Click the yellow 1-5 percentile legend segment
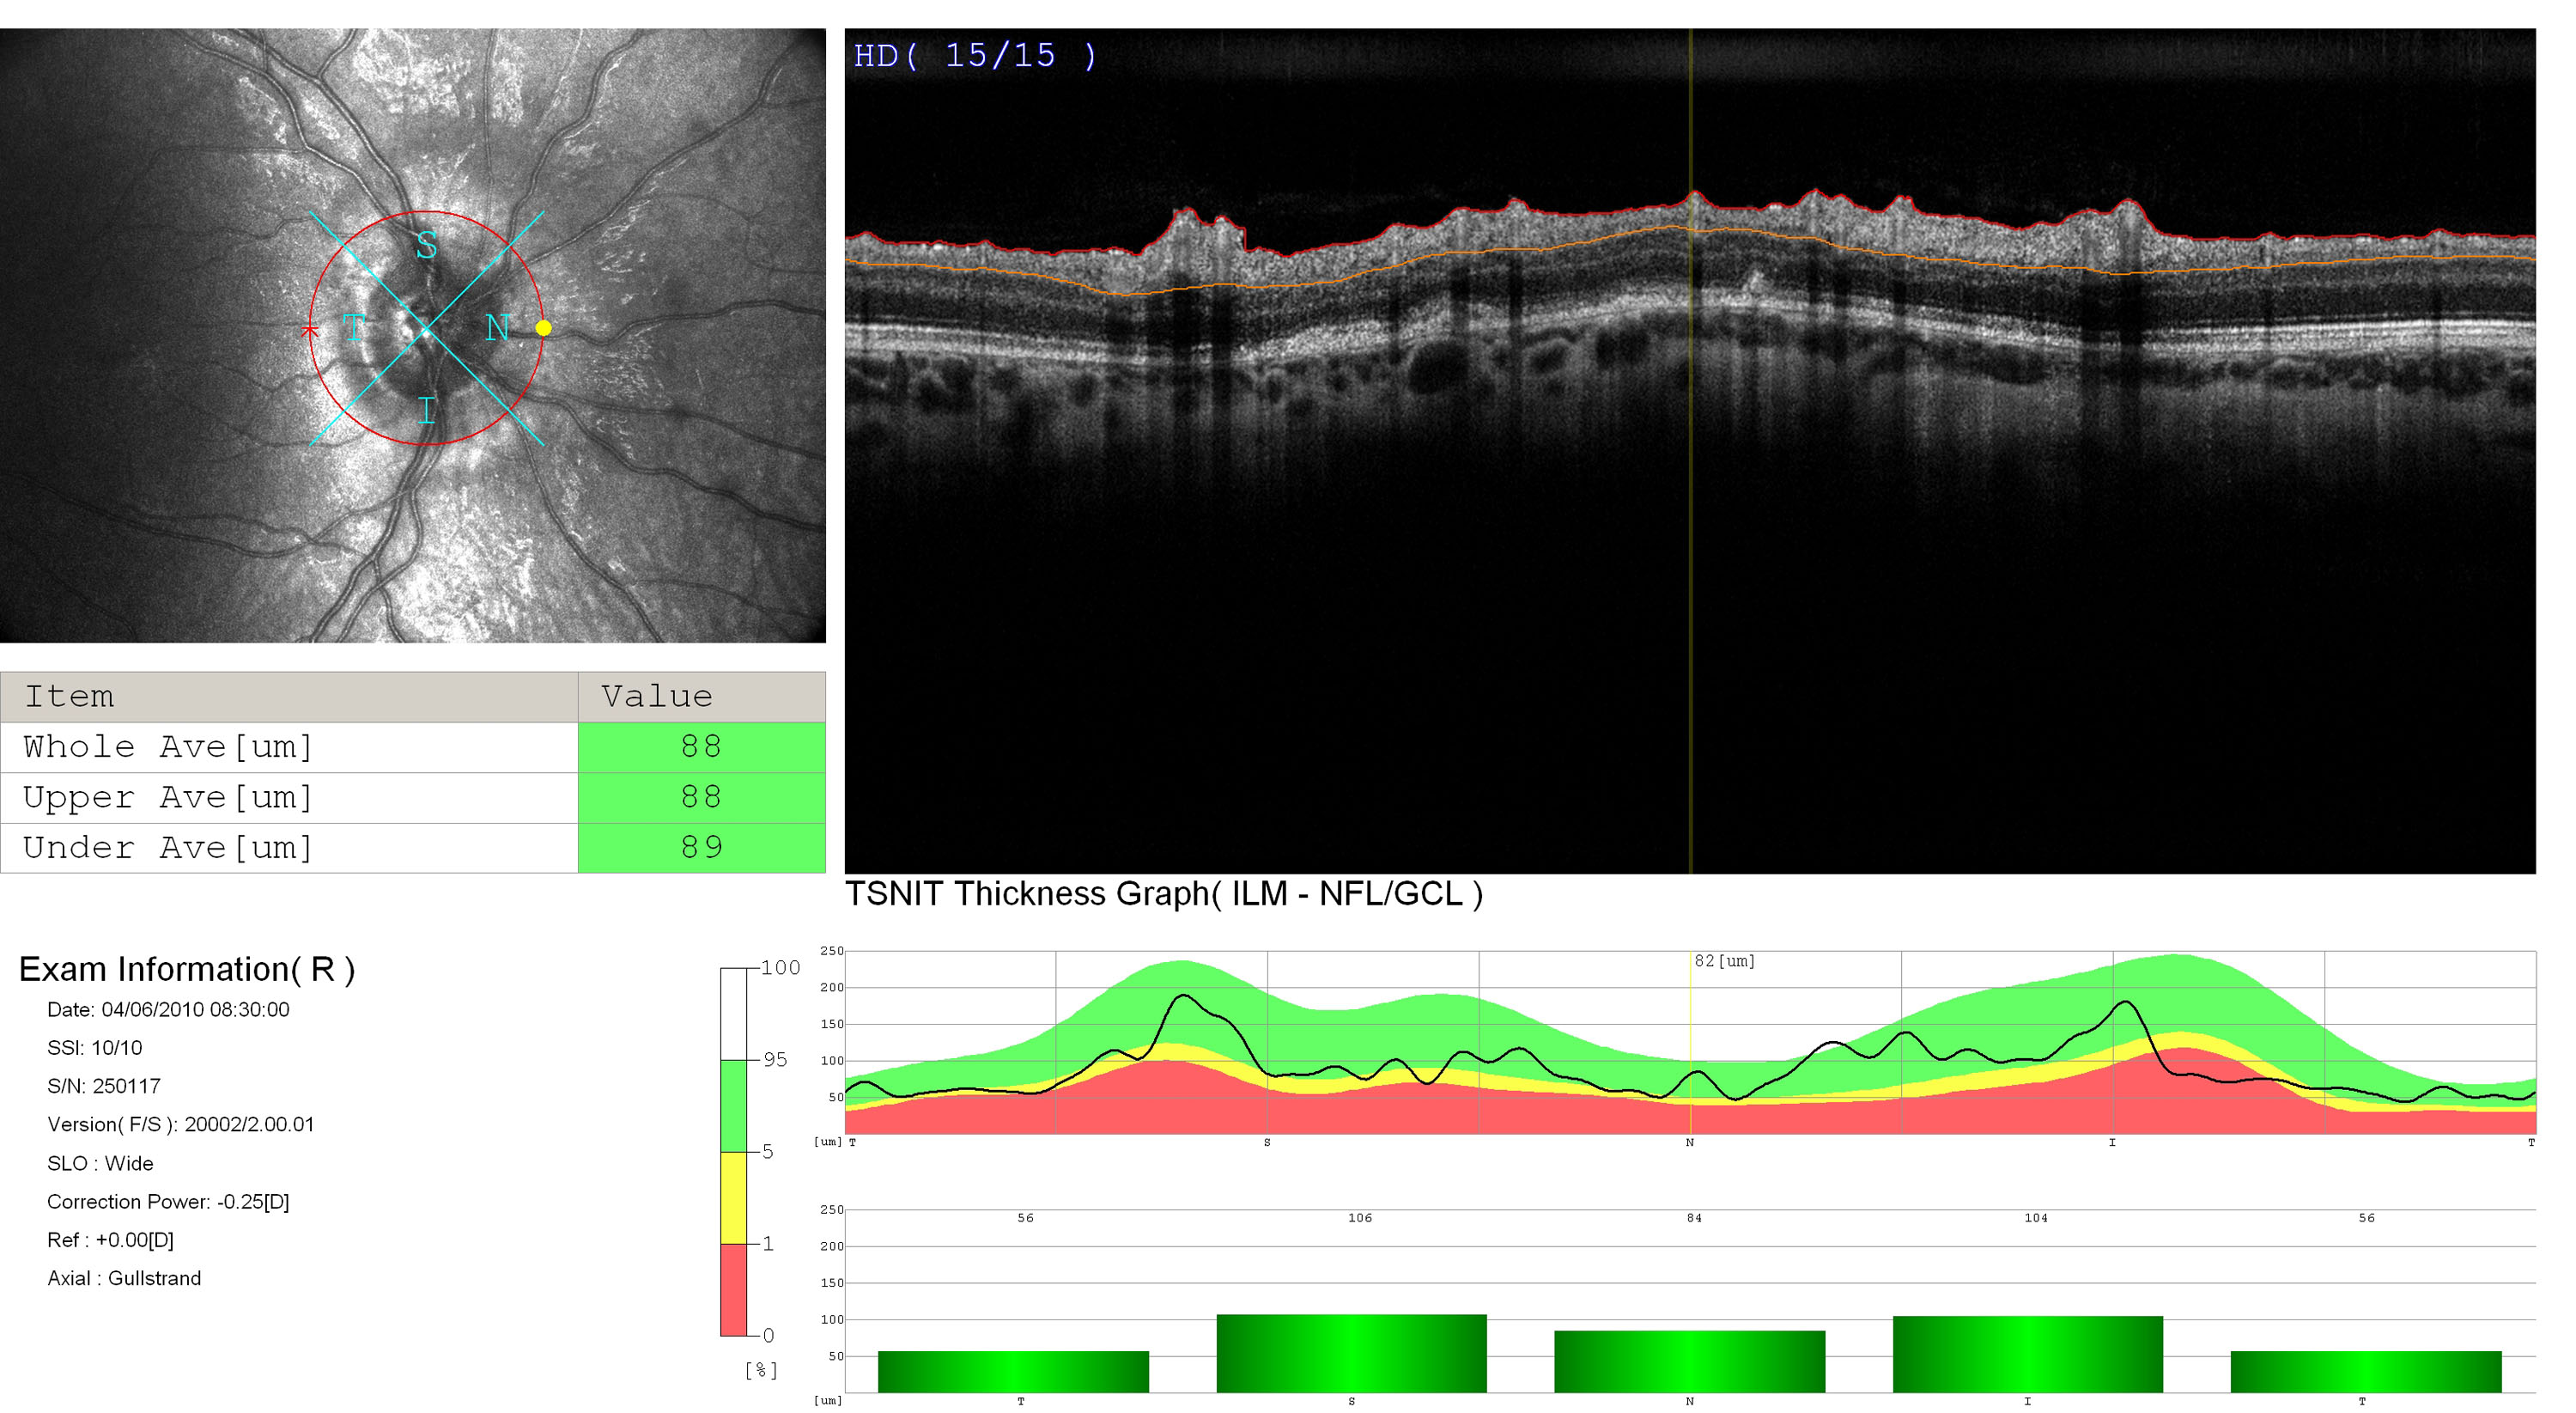This screenshot has width=2576, height=1413. (734, 1198)
